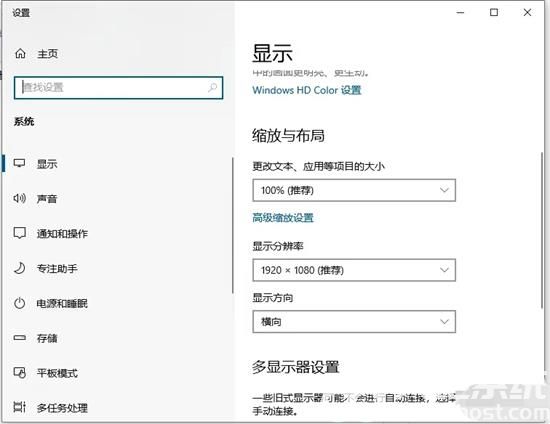Click the moon icon beside 专注助手
The width and height of the screenshot is (550, 424).
coord(20,268)
